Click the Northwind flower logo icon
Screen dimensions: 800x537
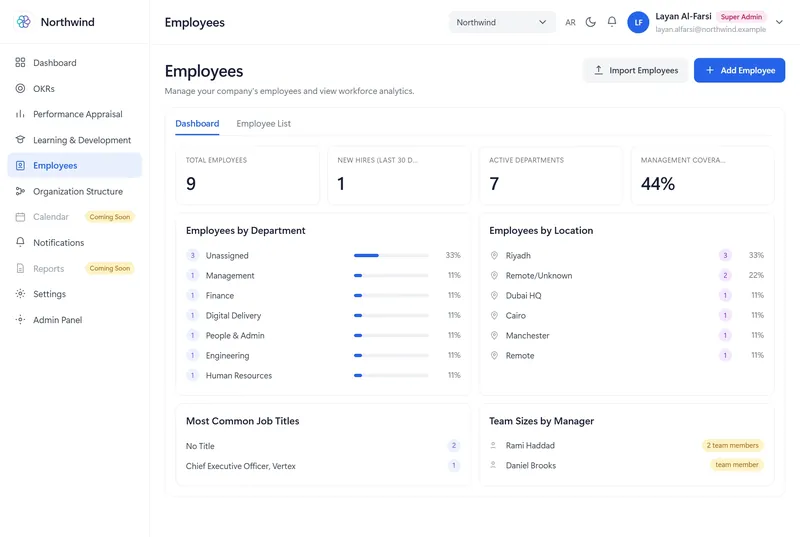(x=23, y=21)
